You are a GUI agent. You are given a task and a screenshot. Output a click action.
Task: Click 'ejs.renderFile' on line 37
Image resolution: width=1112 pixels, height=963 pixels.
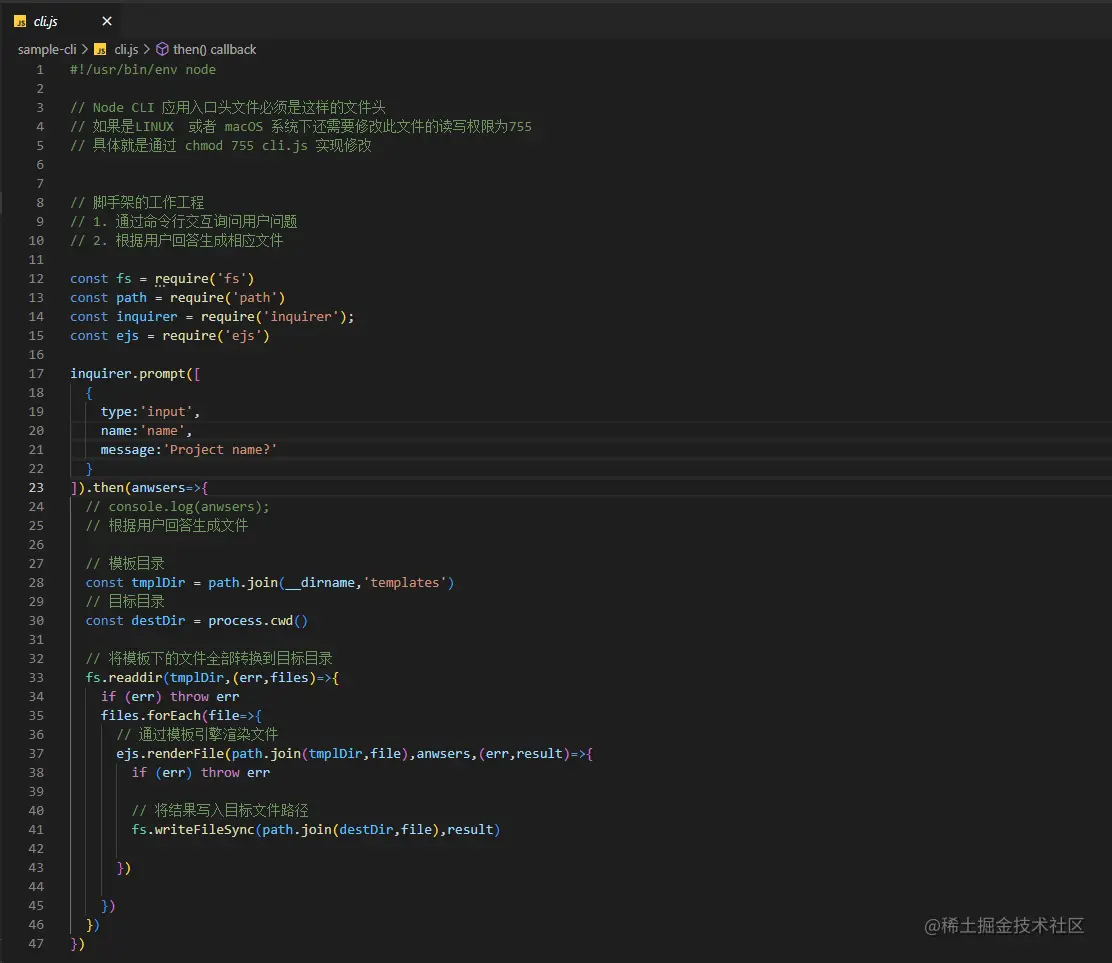170,754
